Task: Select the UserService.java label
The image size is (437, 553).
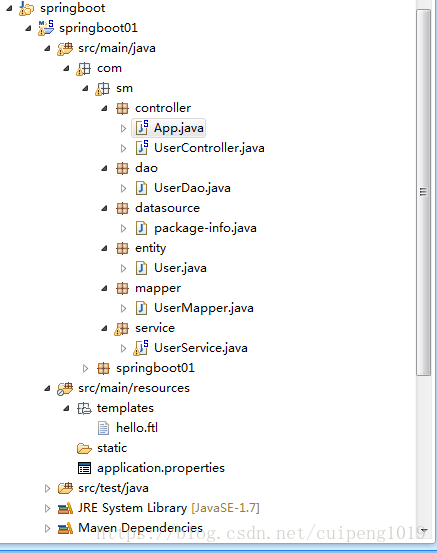Action: click(201, 348)
